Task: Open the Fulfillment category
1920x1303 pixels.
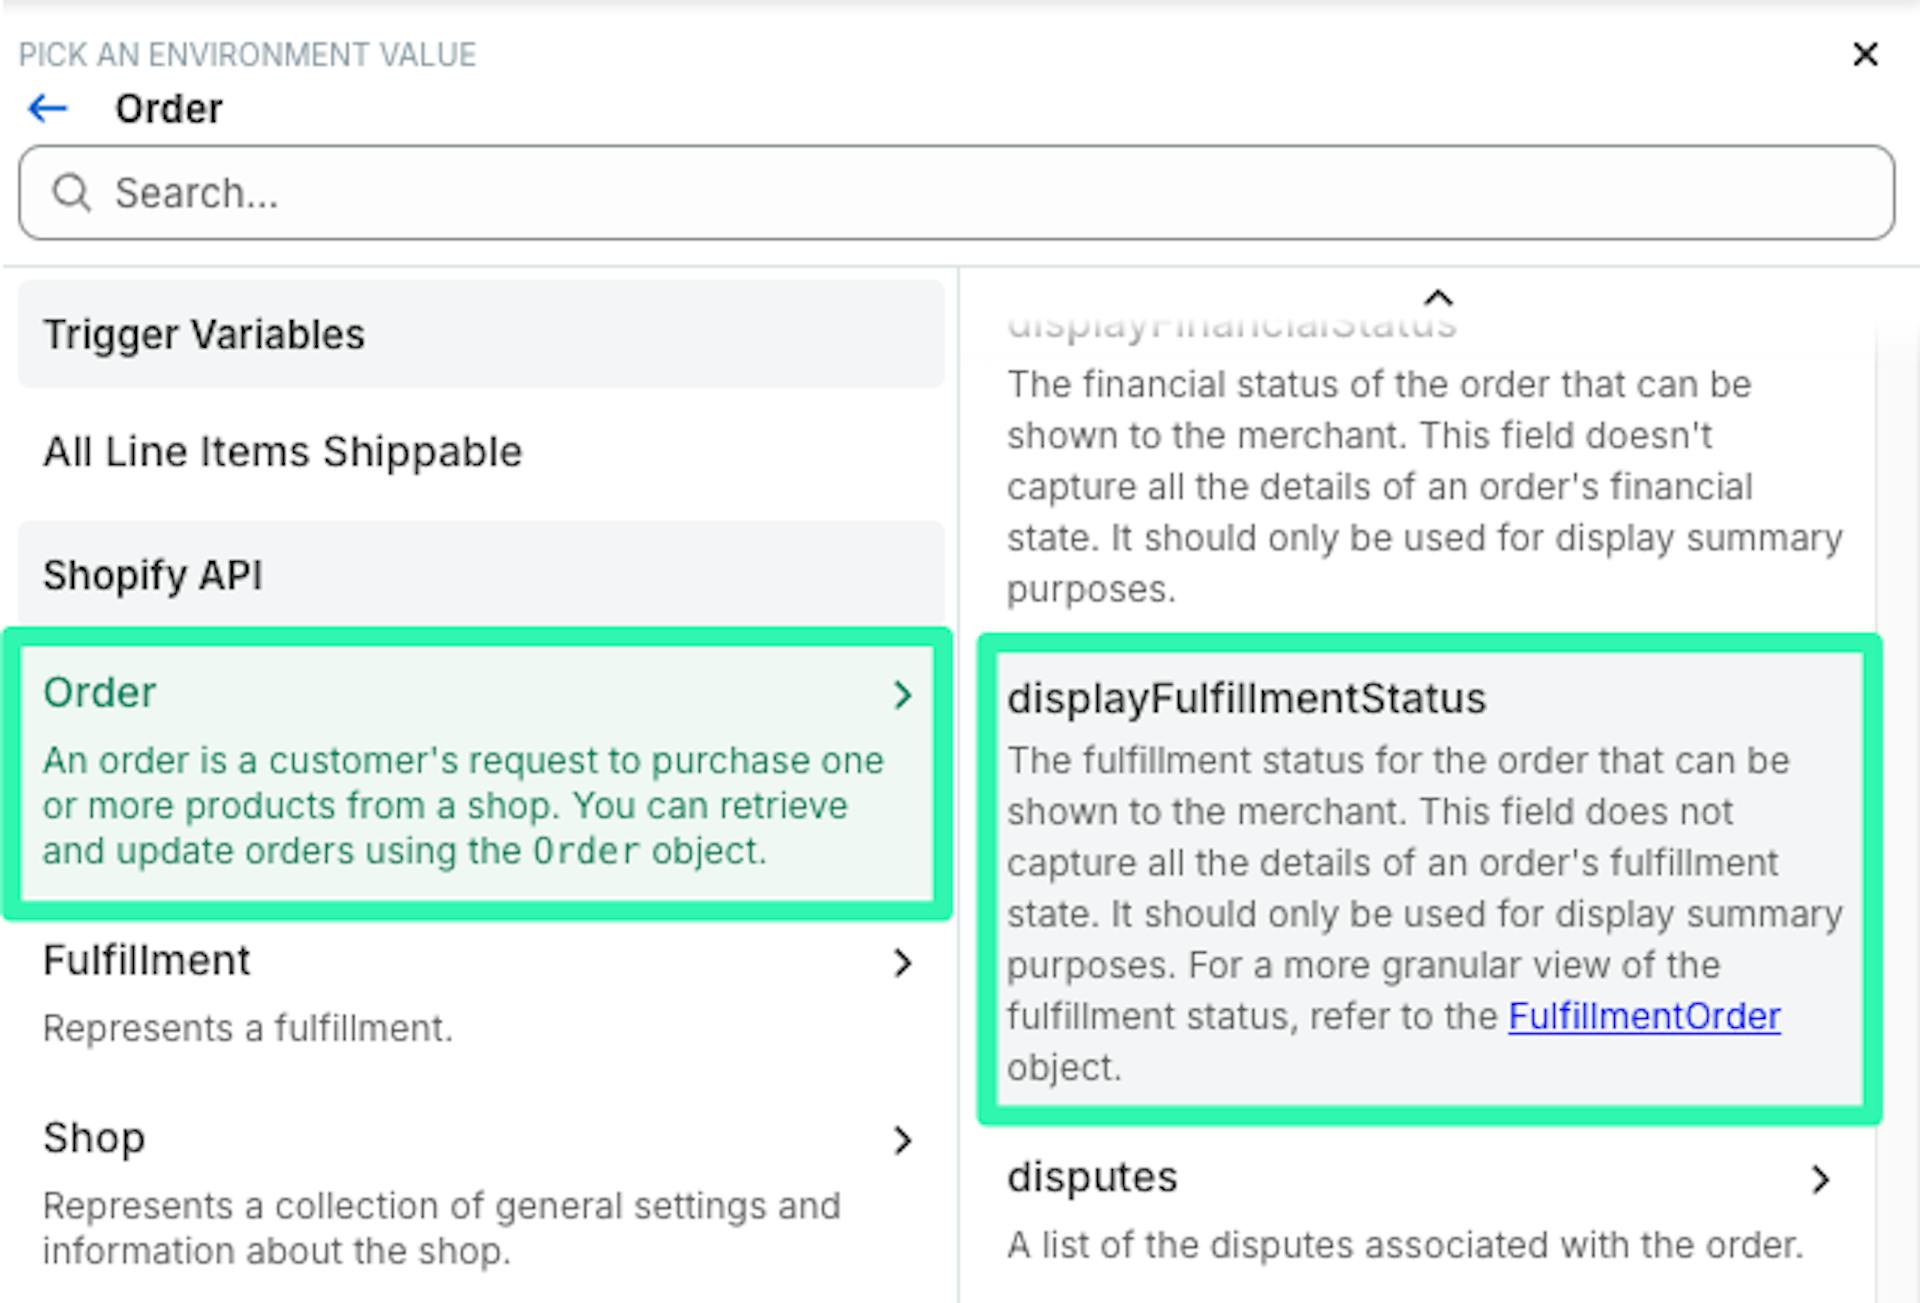Action: 147,961
